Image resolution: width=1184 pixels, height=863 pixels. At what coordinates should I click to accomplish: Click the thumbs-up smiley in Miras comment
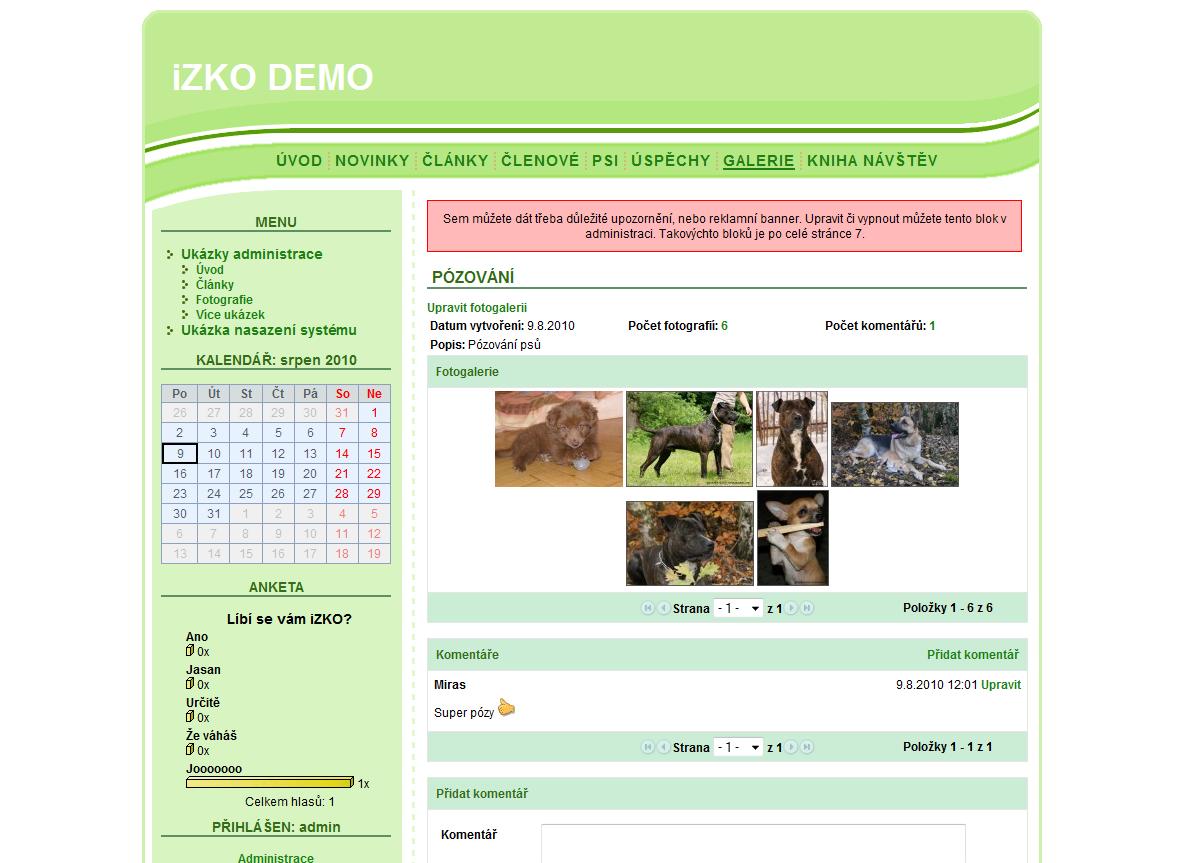point(506,707)
